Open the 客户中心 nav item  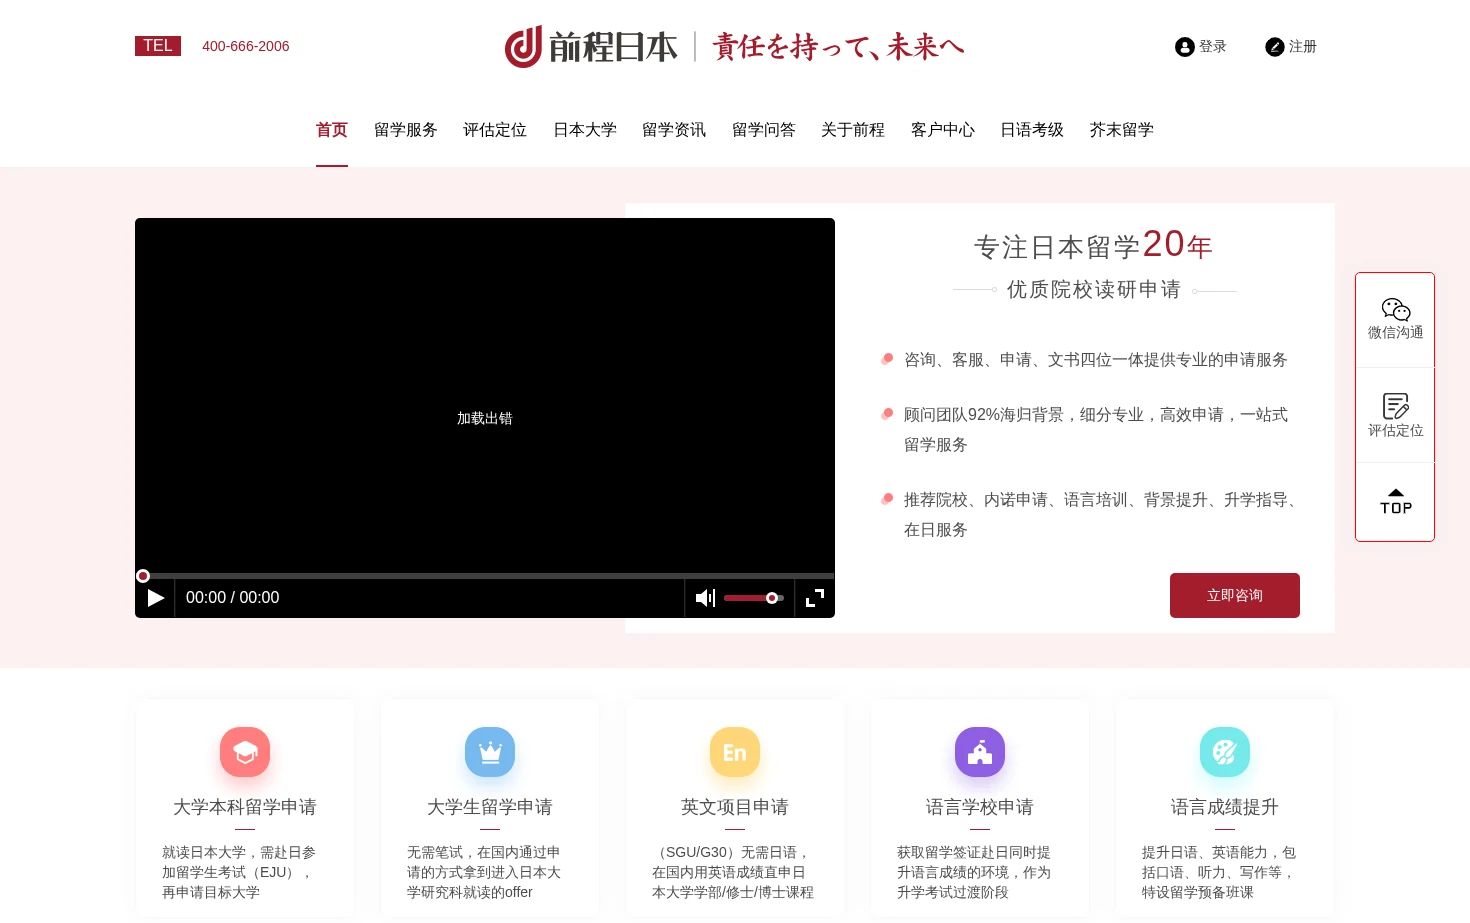pos(943,130)
